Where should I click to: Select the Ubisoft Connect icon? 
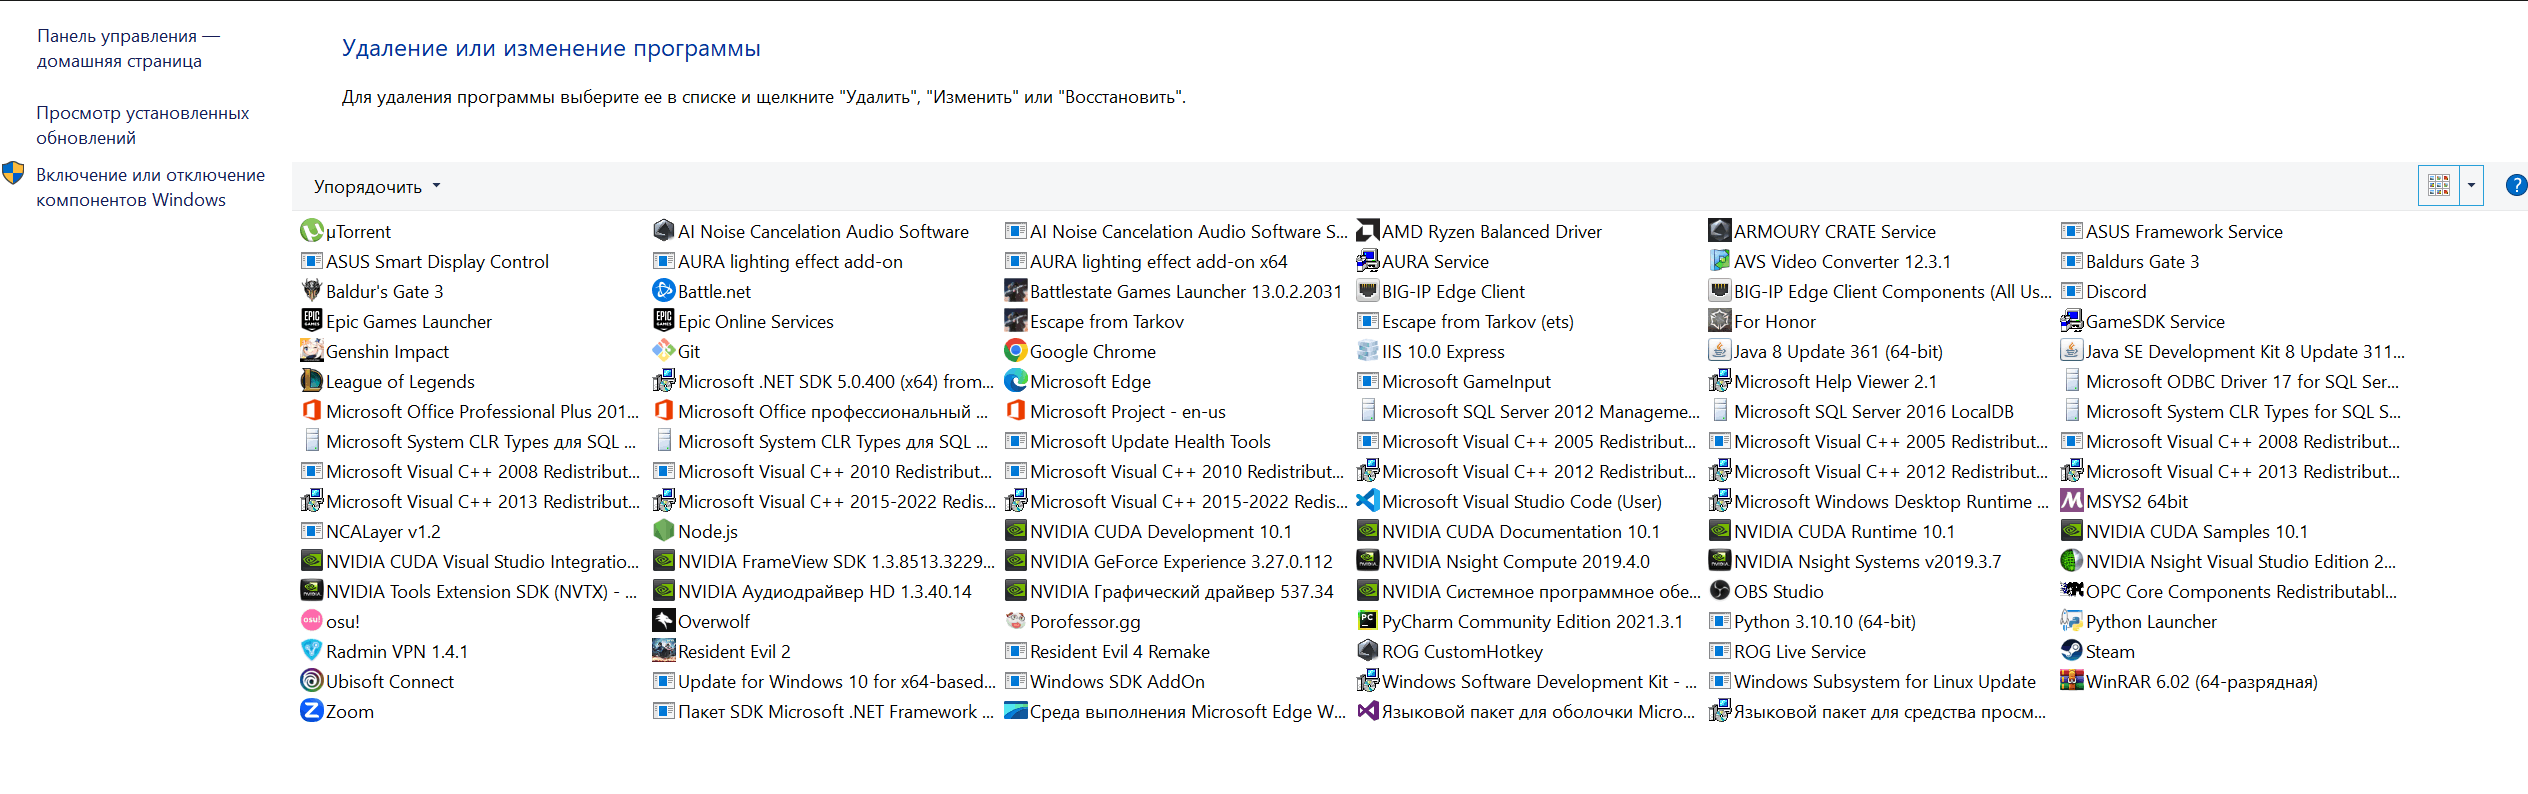point(312,681)
